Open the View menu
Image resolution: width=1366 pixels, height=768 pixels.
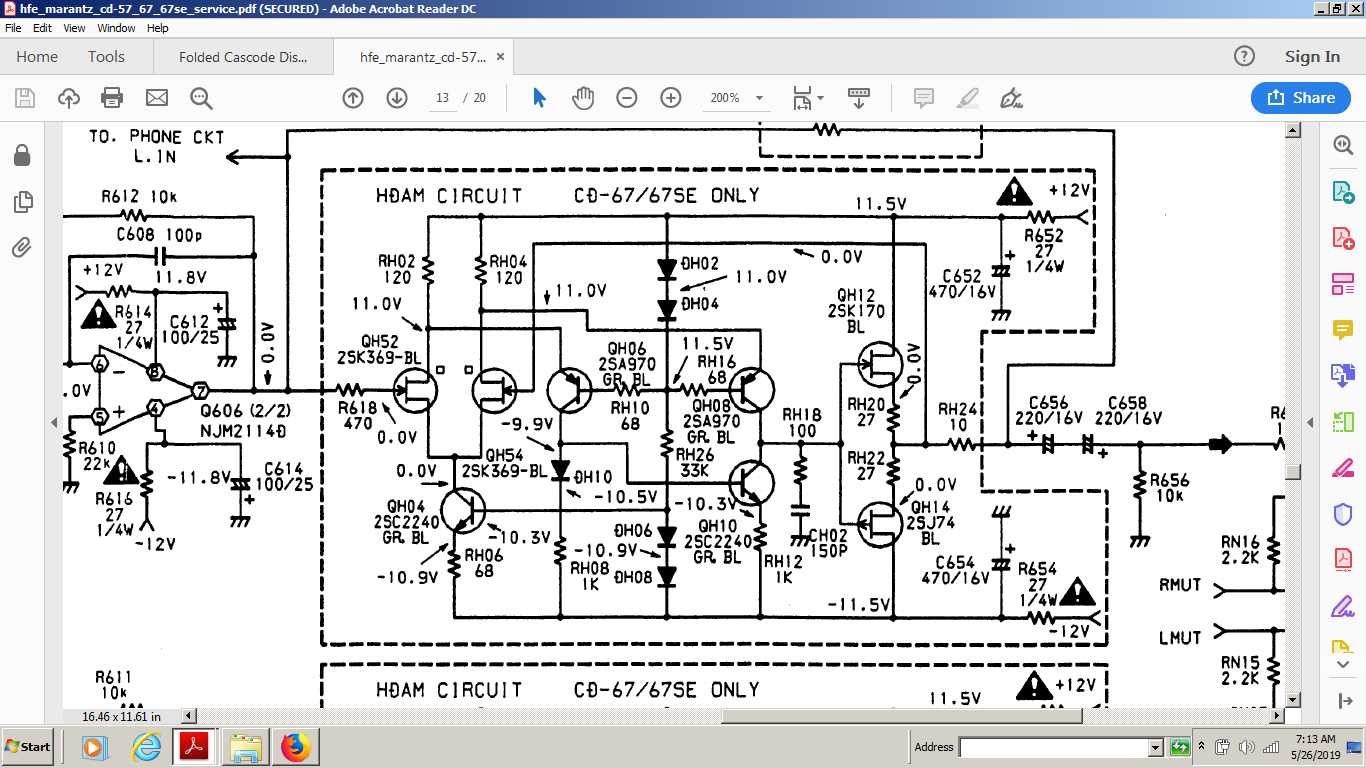(75, 28)
